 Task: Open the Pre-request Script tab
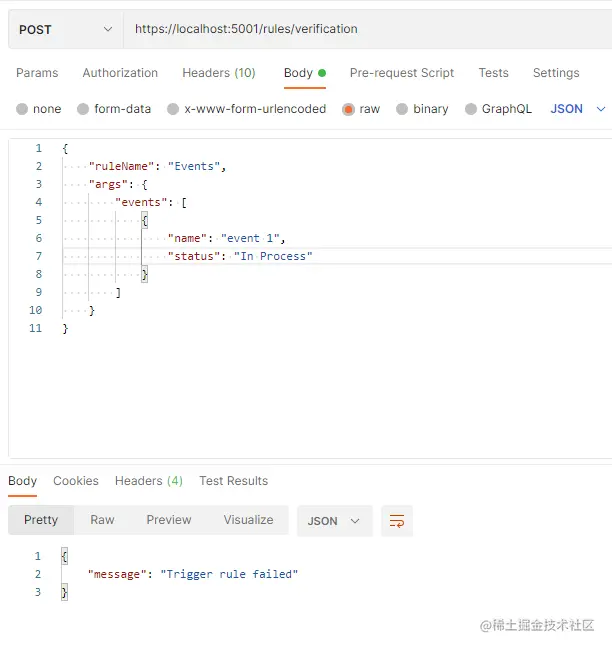[x=402, y=73]
